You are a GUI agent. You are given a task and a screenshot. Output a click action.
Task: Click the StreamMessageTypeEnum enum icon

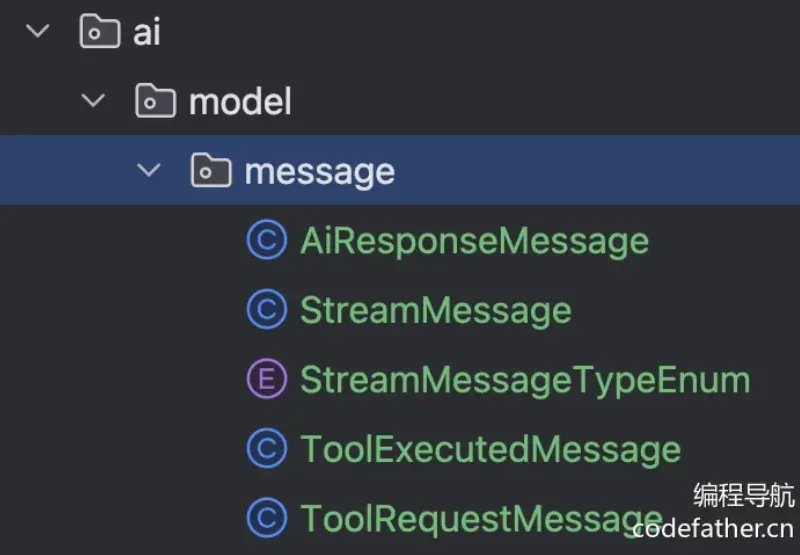(x=267, y=379)
